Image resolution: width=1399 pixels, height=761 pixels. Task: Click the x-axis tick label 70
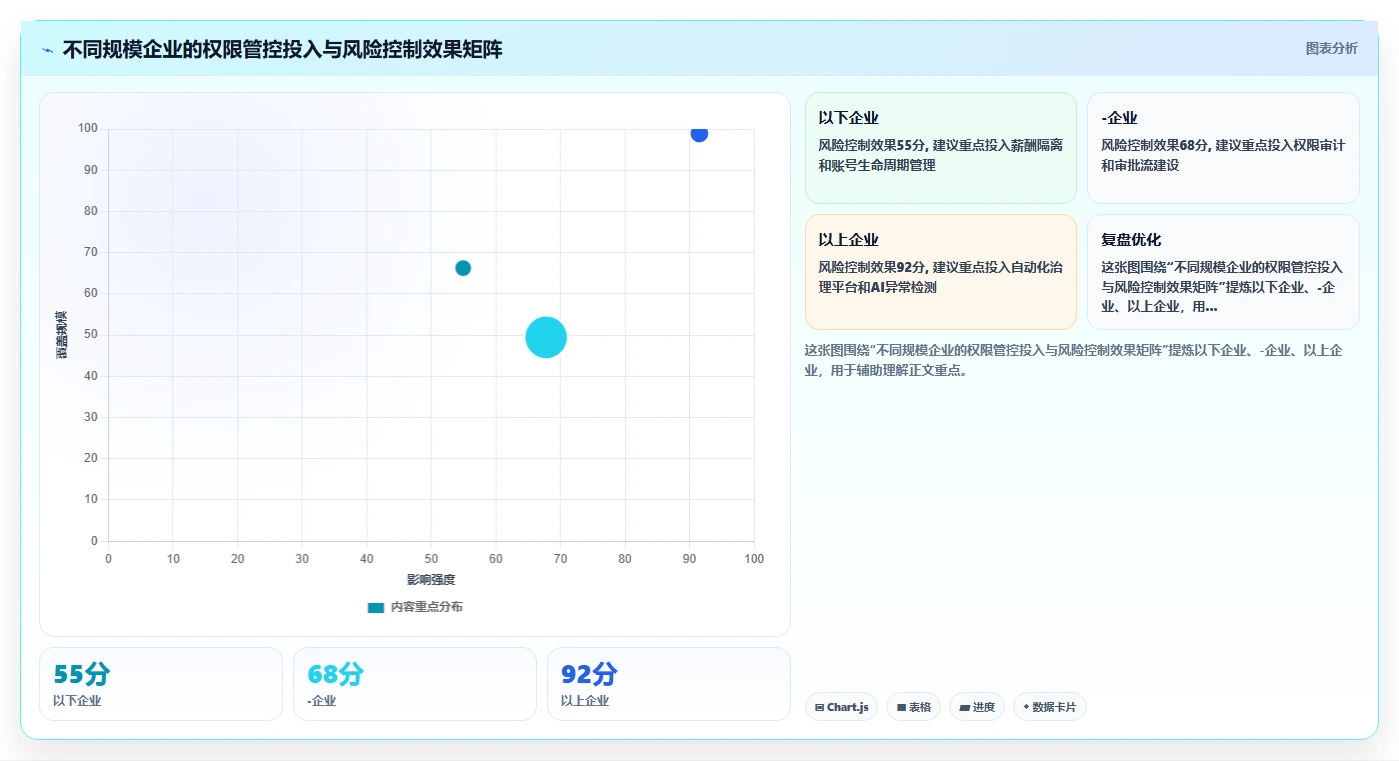(560, 559)
